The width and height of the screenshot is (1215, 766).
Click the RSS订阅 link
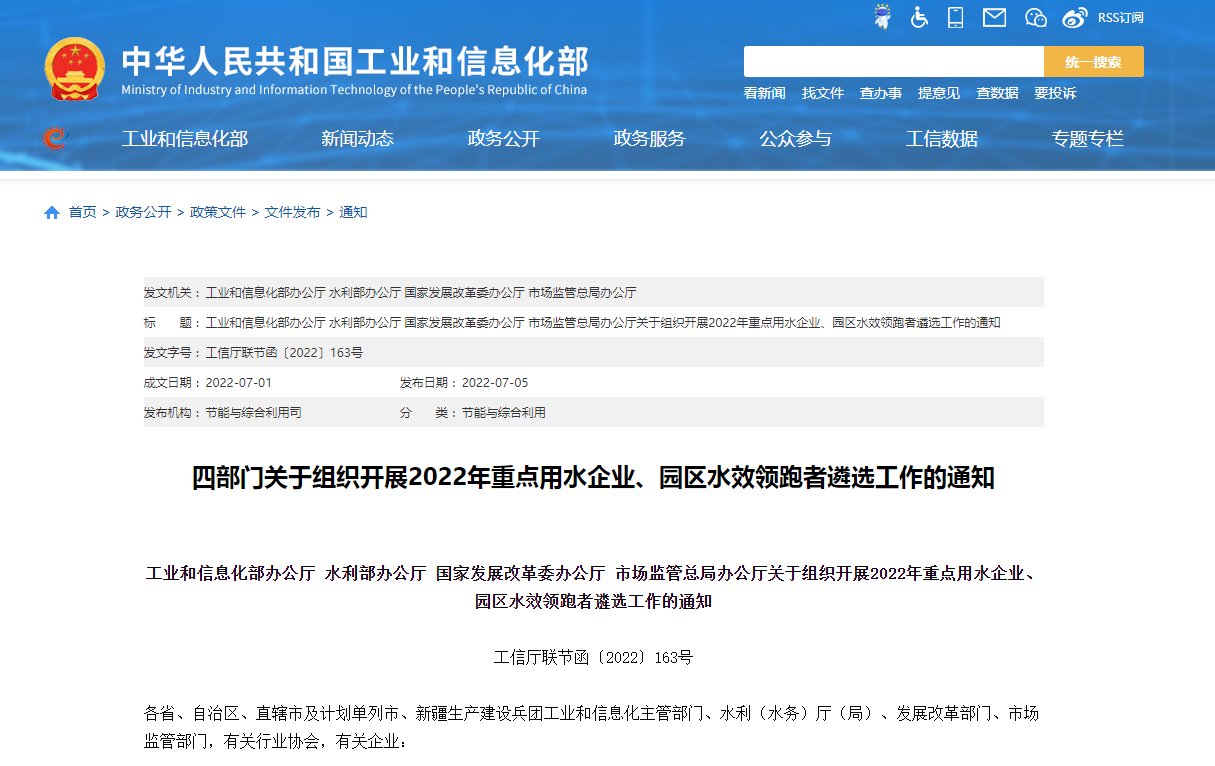point(1120,18)
